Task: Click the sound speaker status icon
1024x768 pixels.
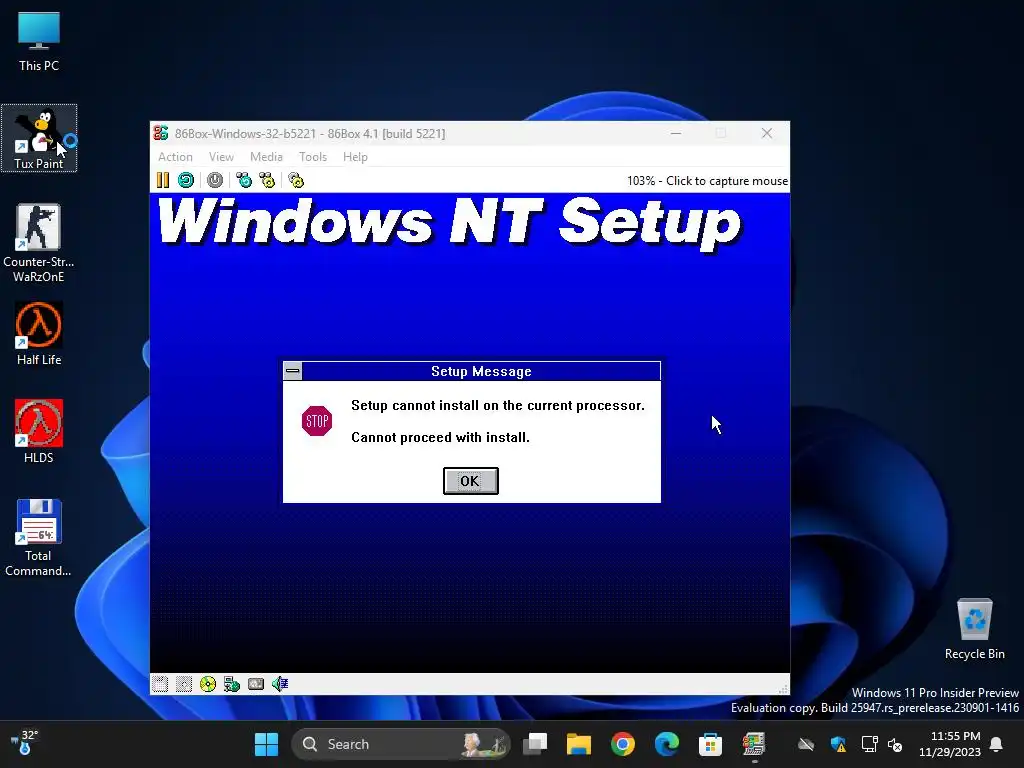Action: click(280, 684)
